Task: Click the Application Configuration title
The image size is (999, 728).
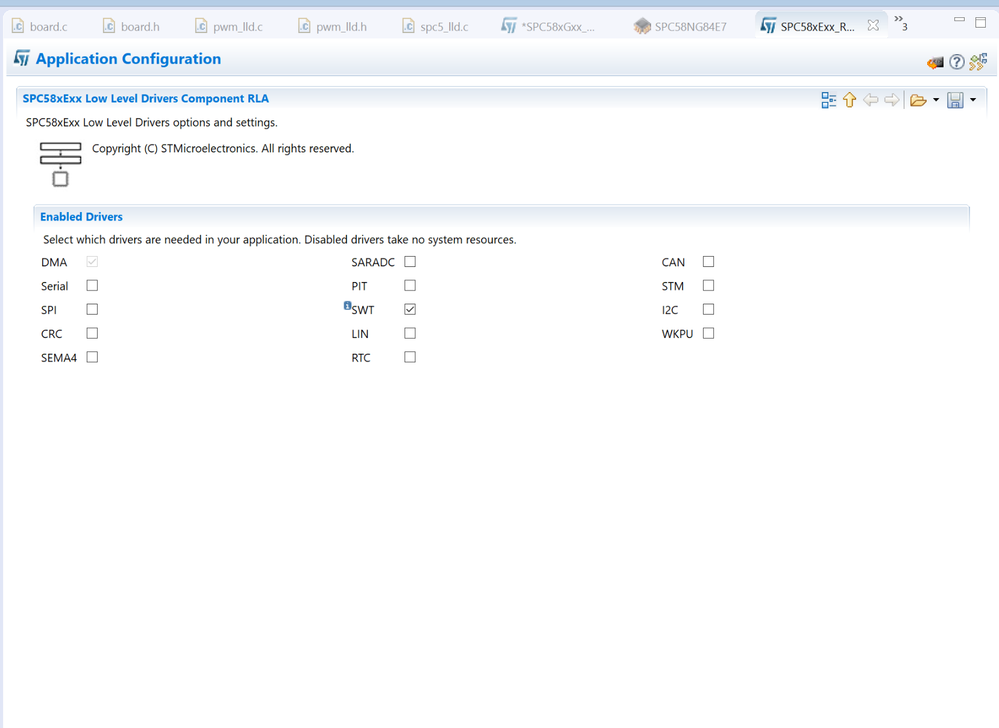Action: (x=128, y=59)
